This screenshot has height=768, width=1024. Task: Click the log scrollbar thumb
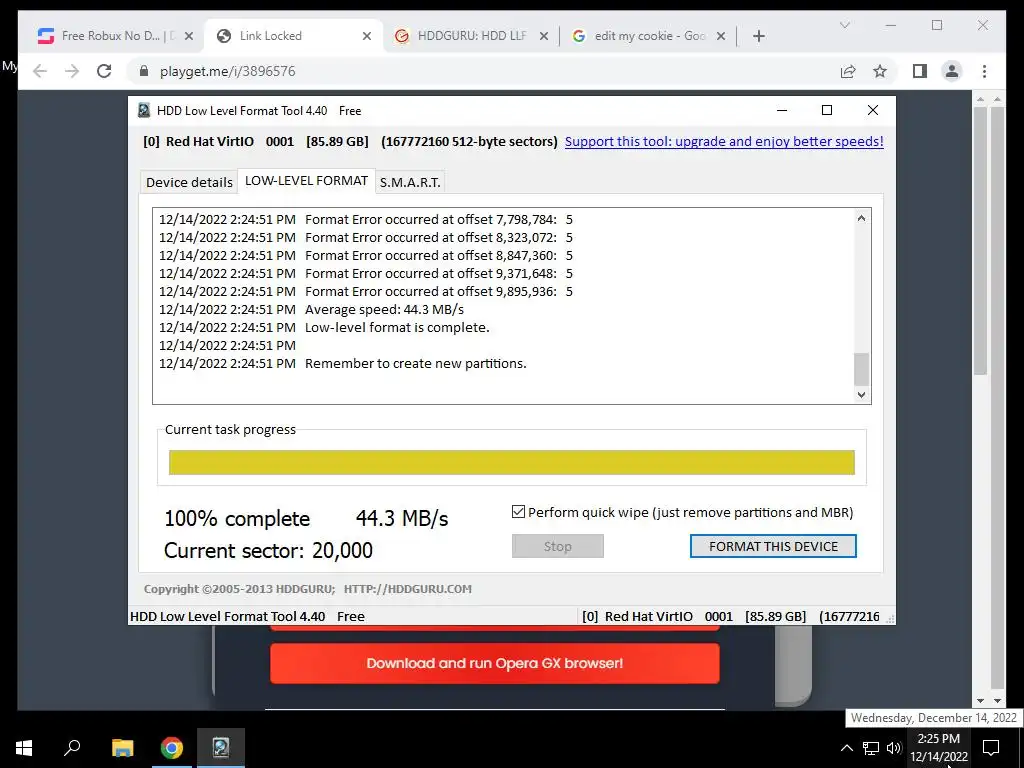861,370
